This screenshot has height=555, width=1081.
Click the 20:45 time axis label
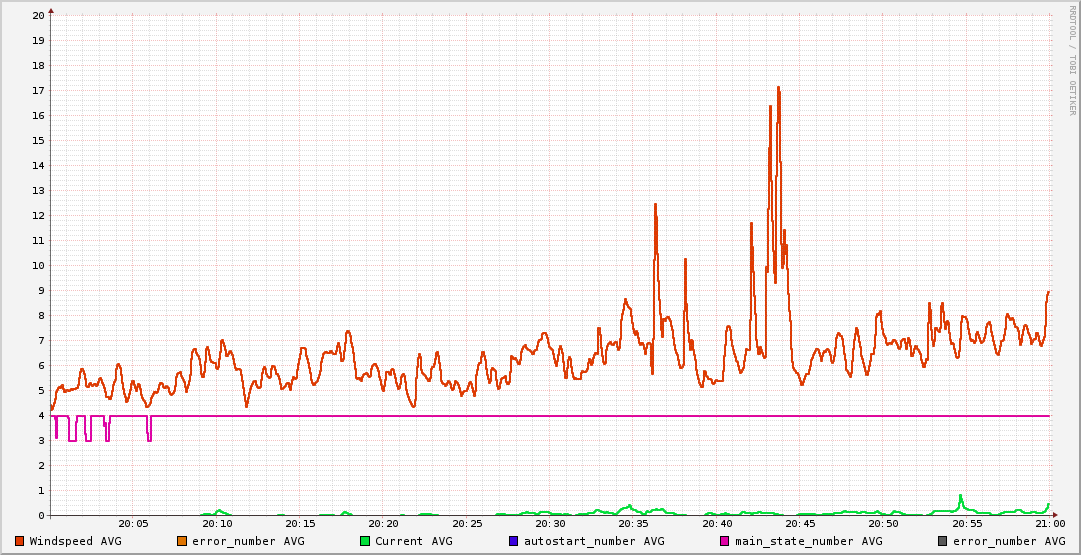click(x=800, y=523)
